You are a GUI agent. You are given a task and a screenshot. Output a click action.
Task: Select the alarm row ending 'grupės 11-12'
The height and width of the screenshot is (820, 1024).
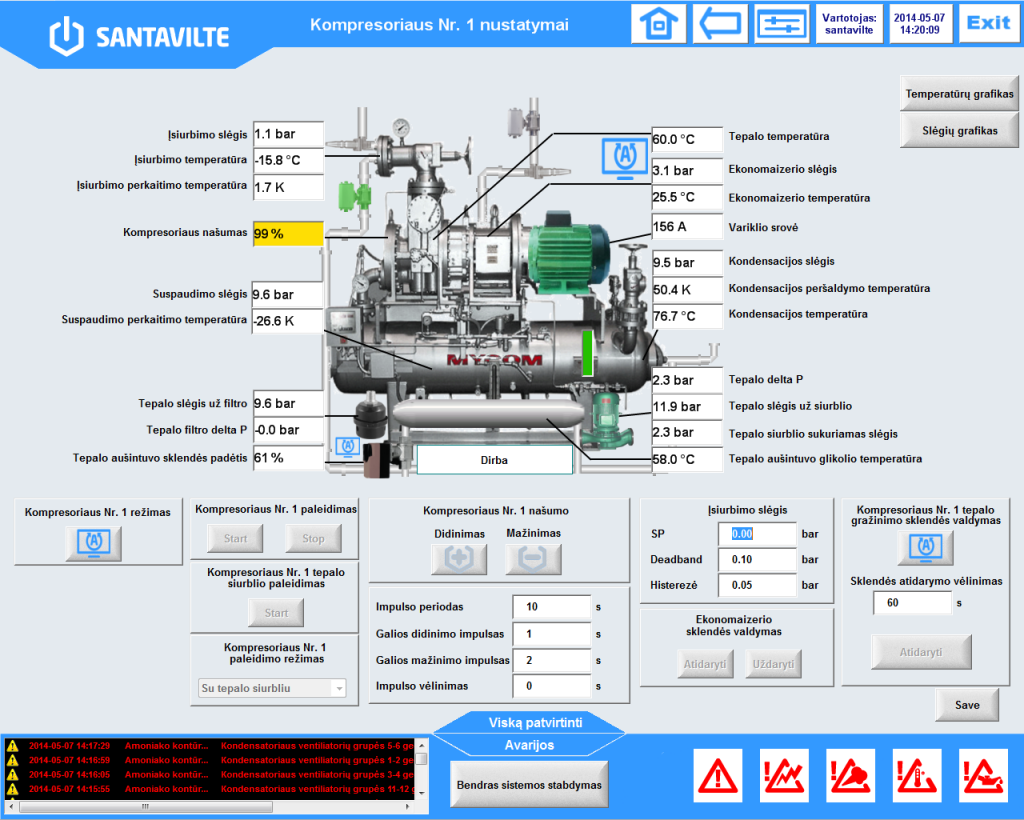209,789
